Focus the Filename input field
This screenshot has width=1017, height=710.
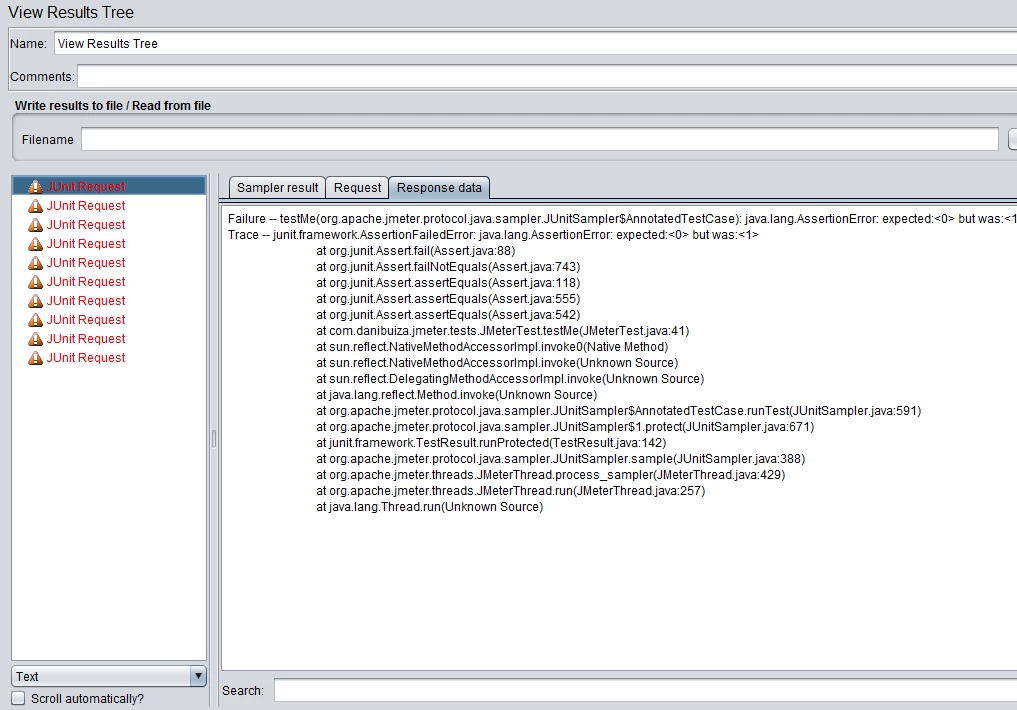(540, 139)
